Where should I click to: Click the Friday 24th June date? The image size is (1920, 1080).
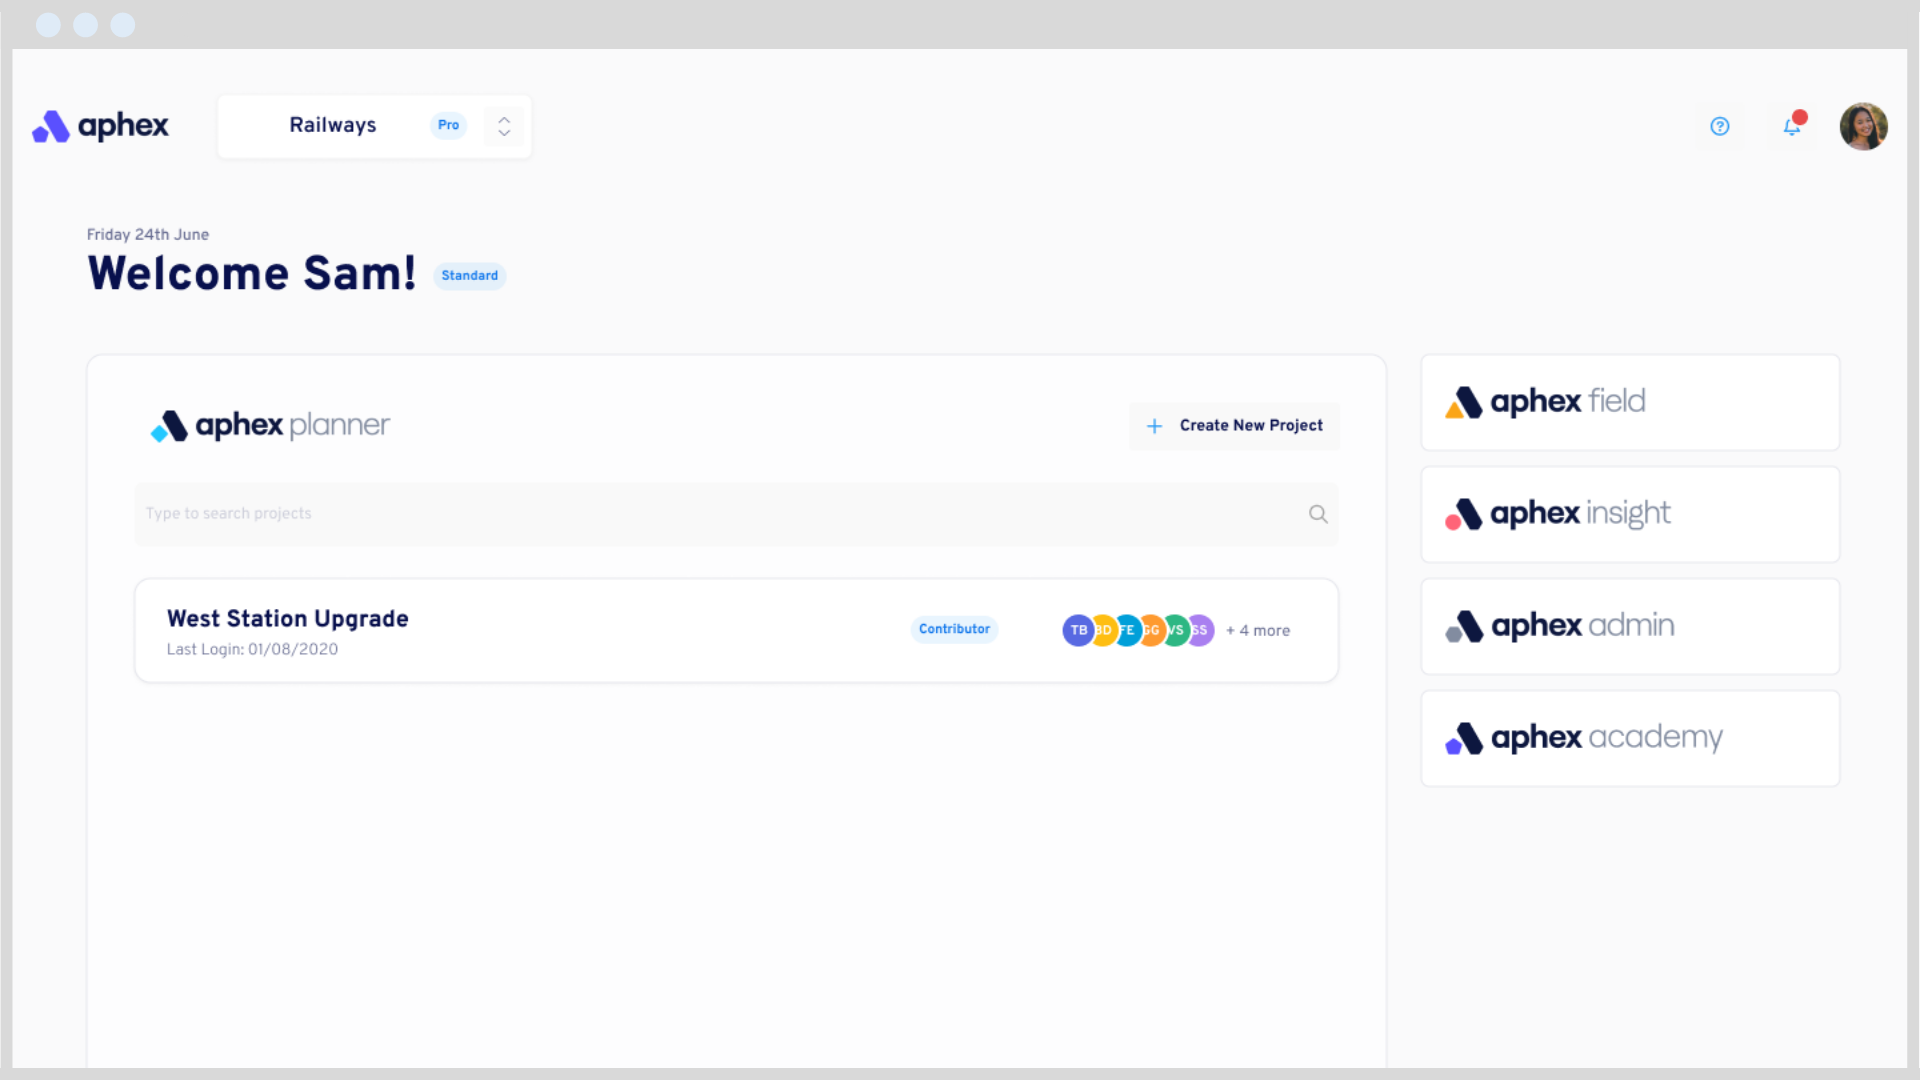tap(148, 234)
